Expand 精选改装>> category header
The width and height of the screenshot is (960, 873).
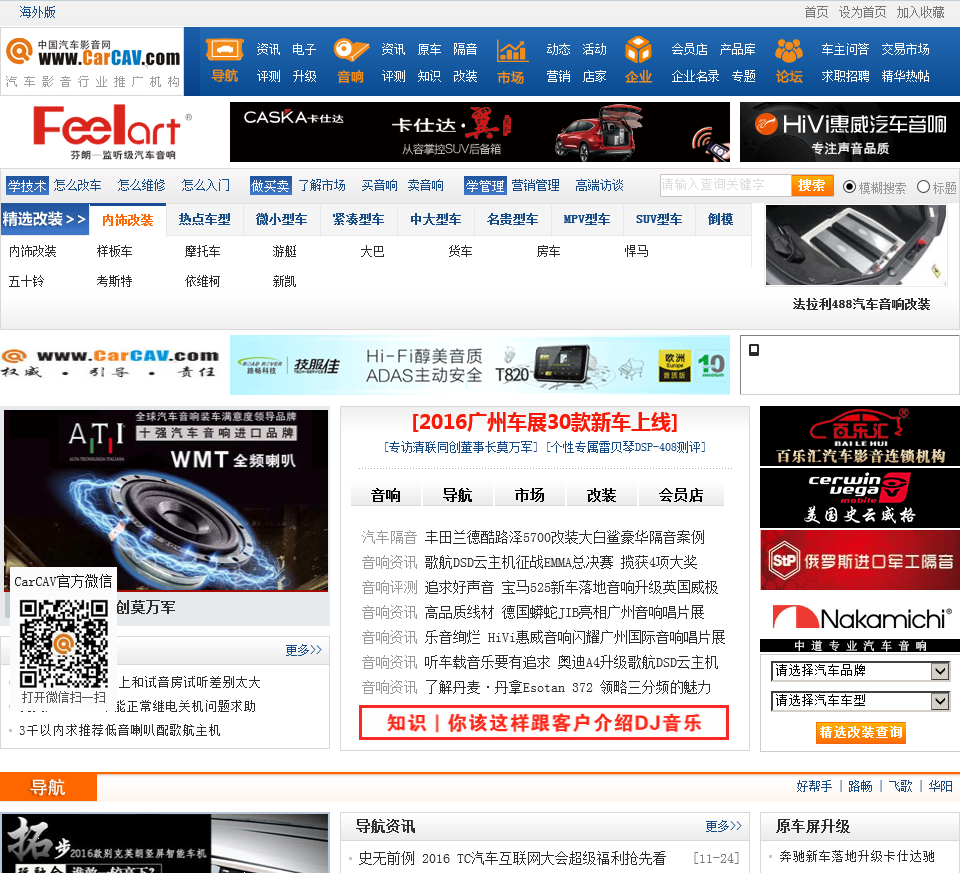coord(44,219)
